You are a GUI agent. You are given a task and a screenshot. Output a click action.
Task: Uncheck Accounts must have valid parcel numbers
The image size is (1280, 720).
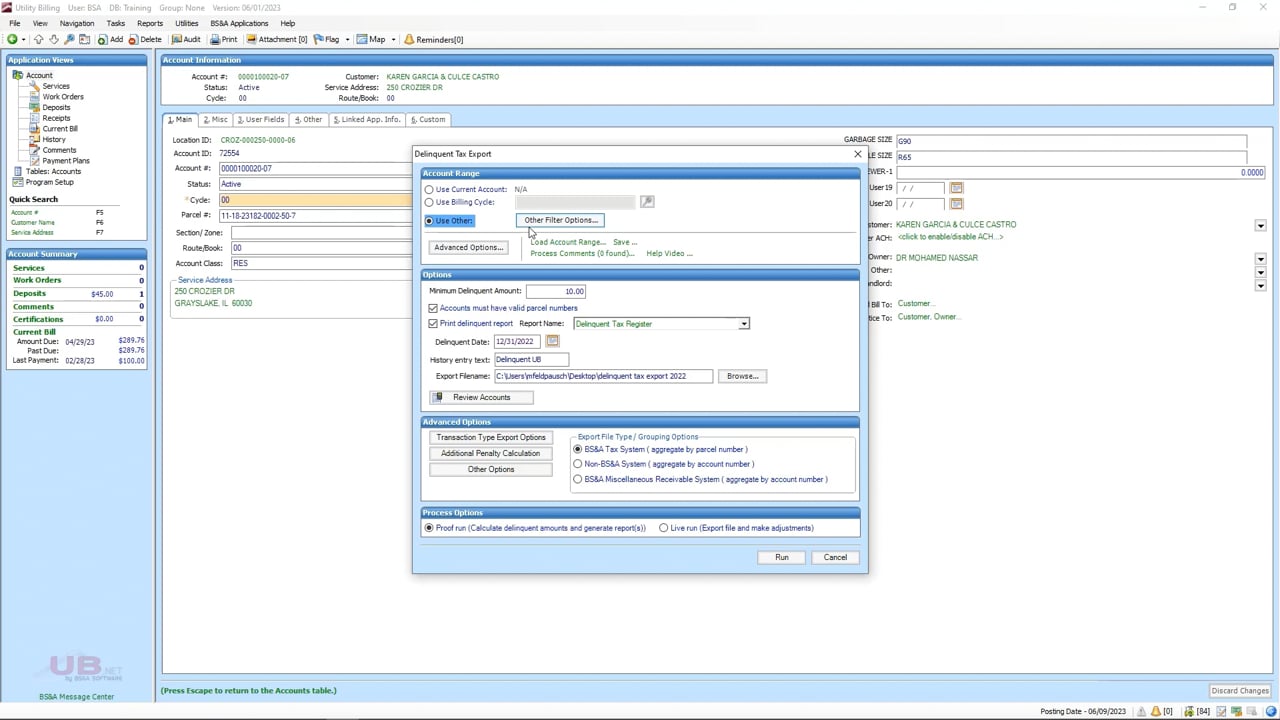433,308
